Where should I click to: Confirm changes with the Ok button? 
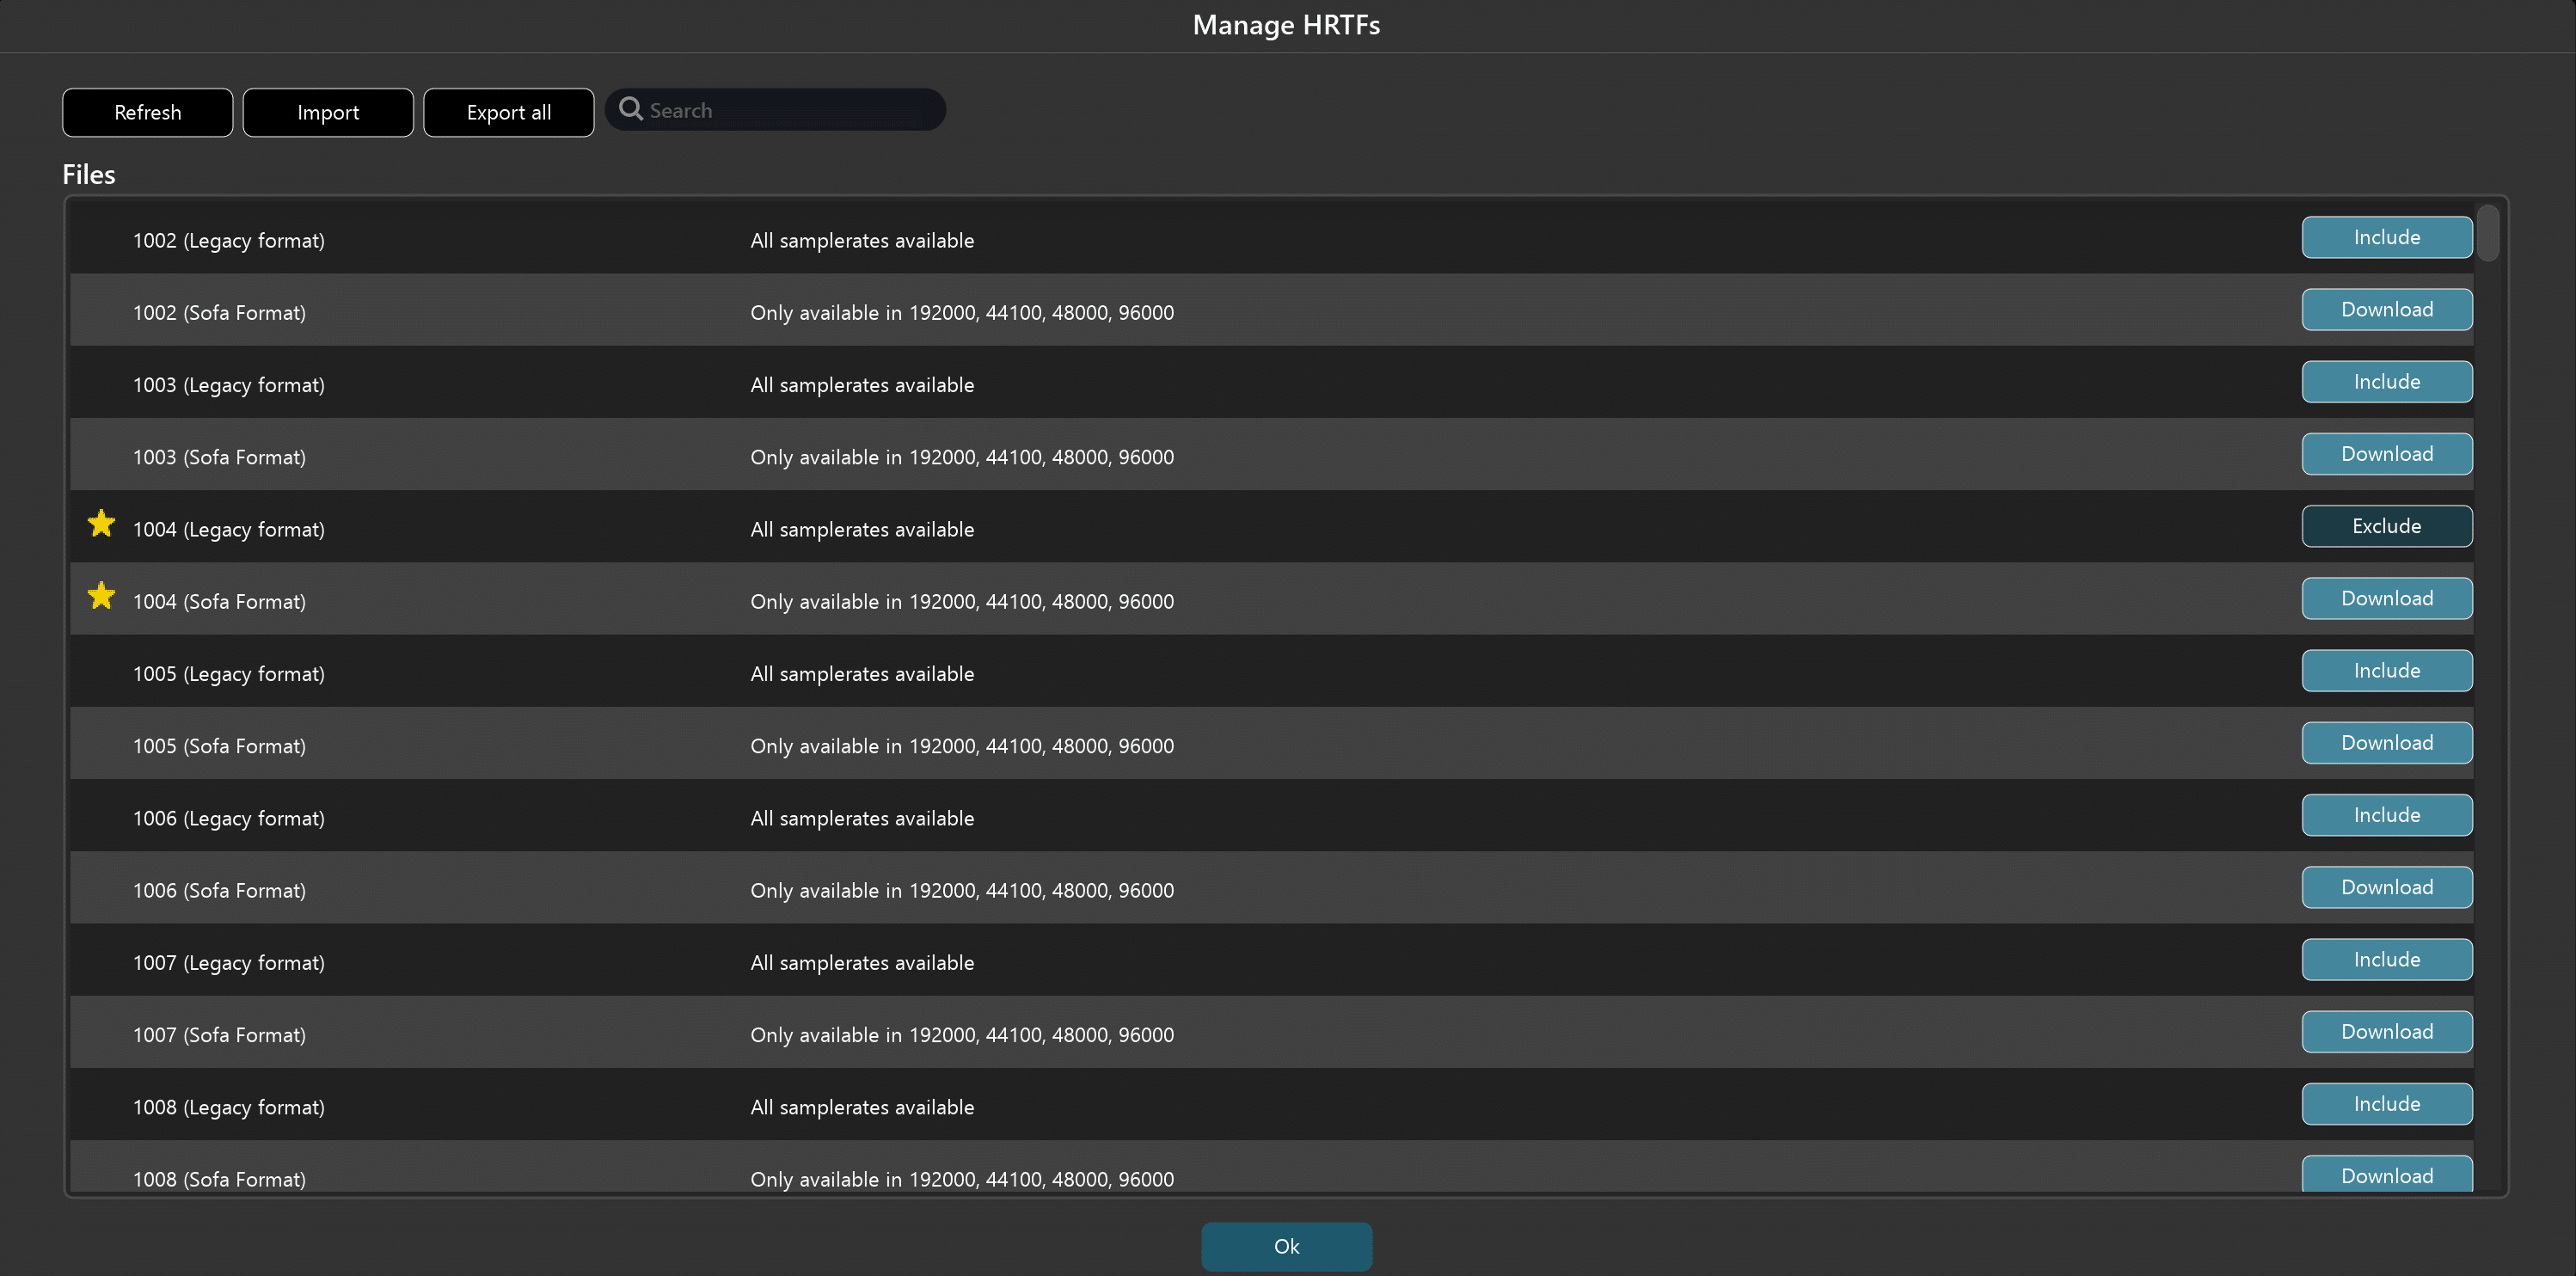(1286, 1246)
